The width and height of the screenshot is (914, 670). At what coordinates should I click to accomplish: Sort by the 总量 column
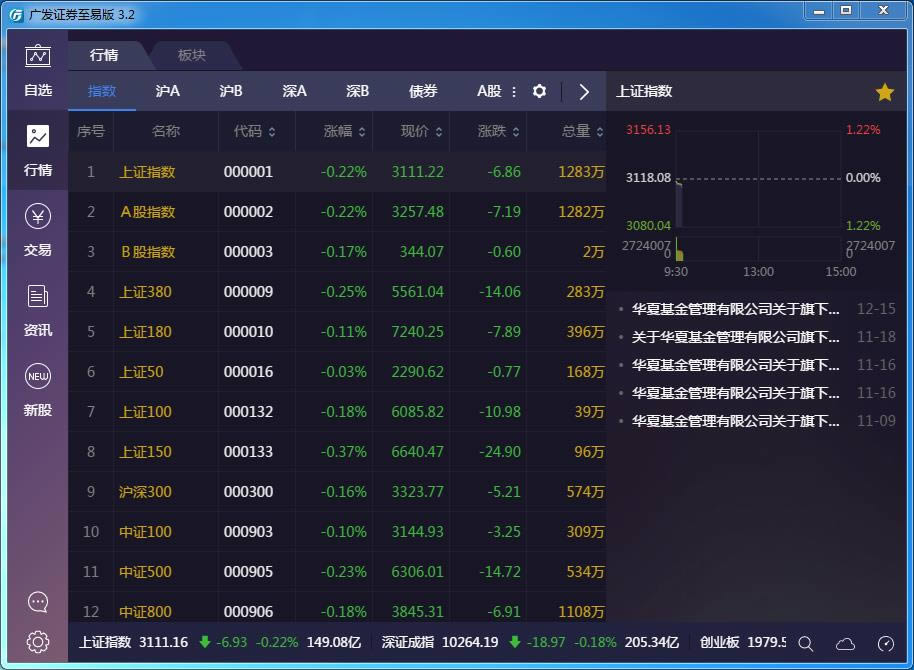[x=582, y=131]
